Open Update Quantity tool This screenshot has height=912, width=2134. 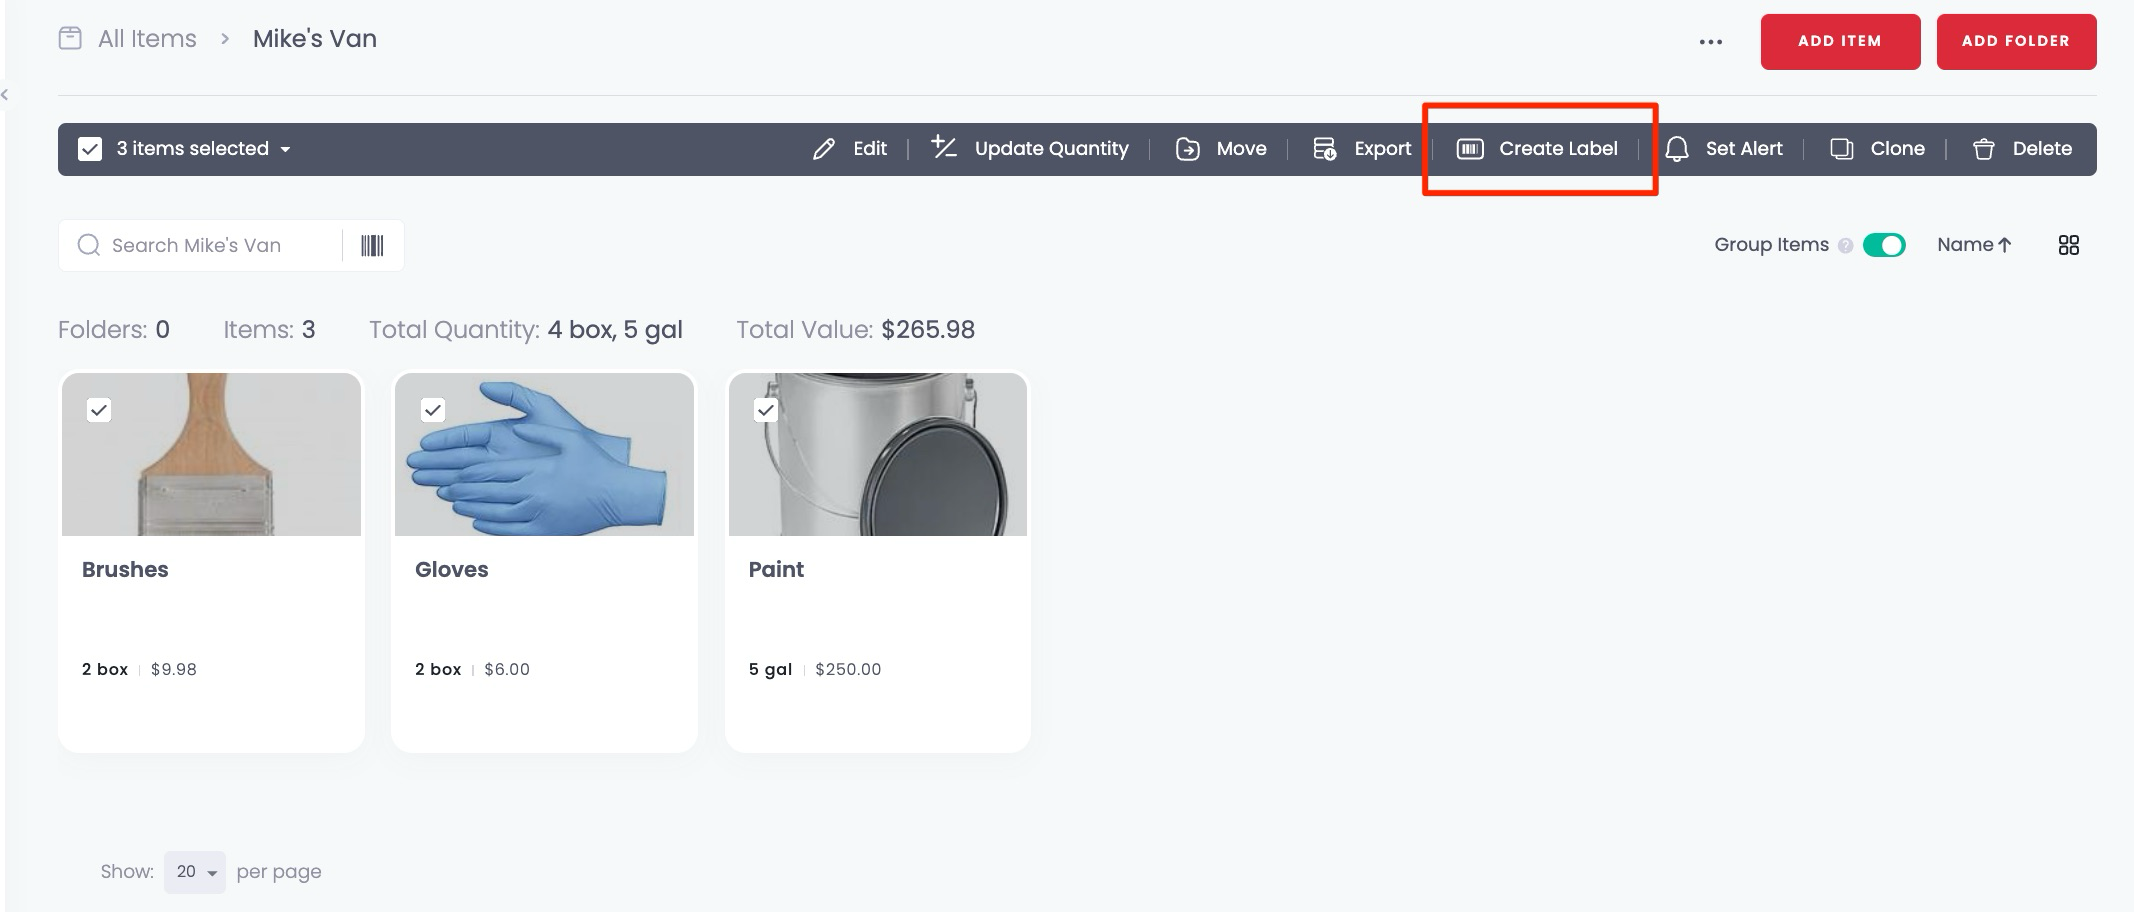[944, 148]
